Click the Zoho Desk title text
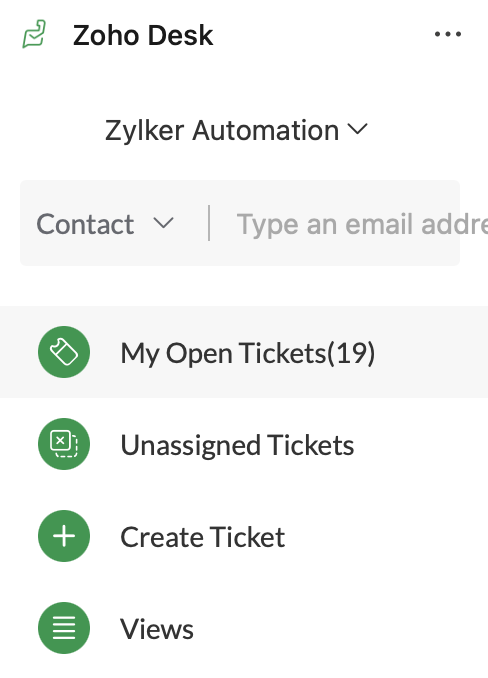488x678 pixels. pos(143,35)
